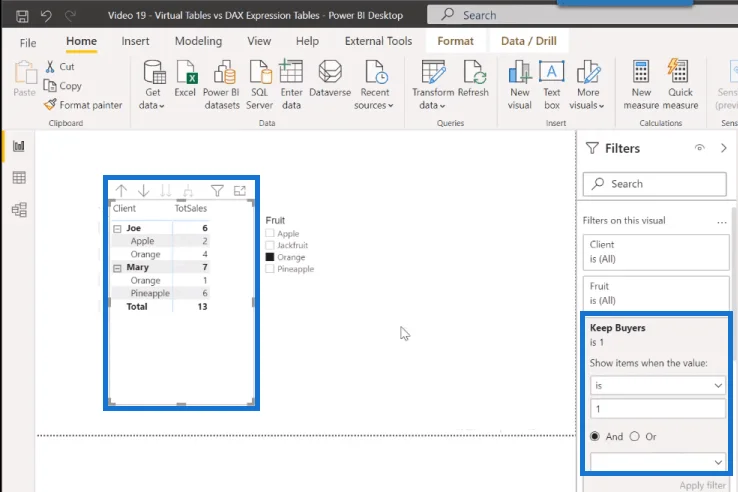738x492 pixels.
Task: Connect to SQL Server
Action: (259, 85)
